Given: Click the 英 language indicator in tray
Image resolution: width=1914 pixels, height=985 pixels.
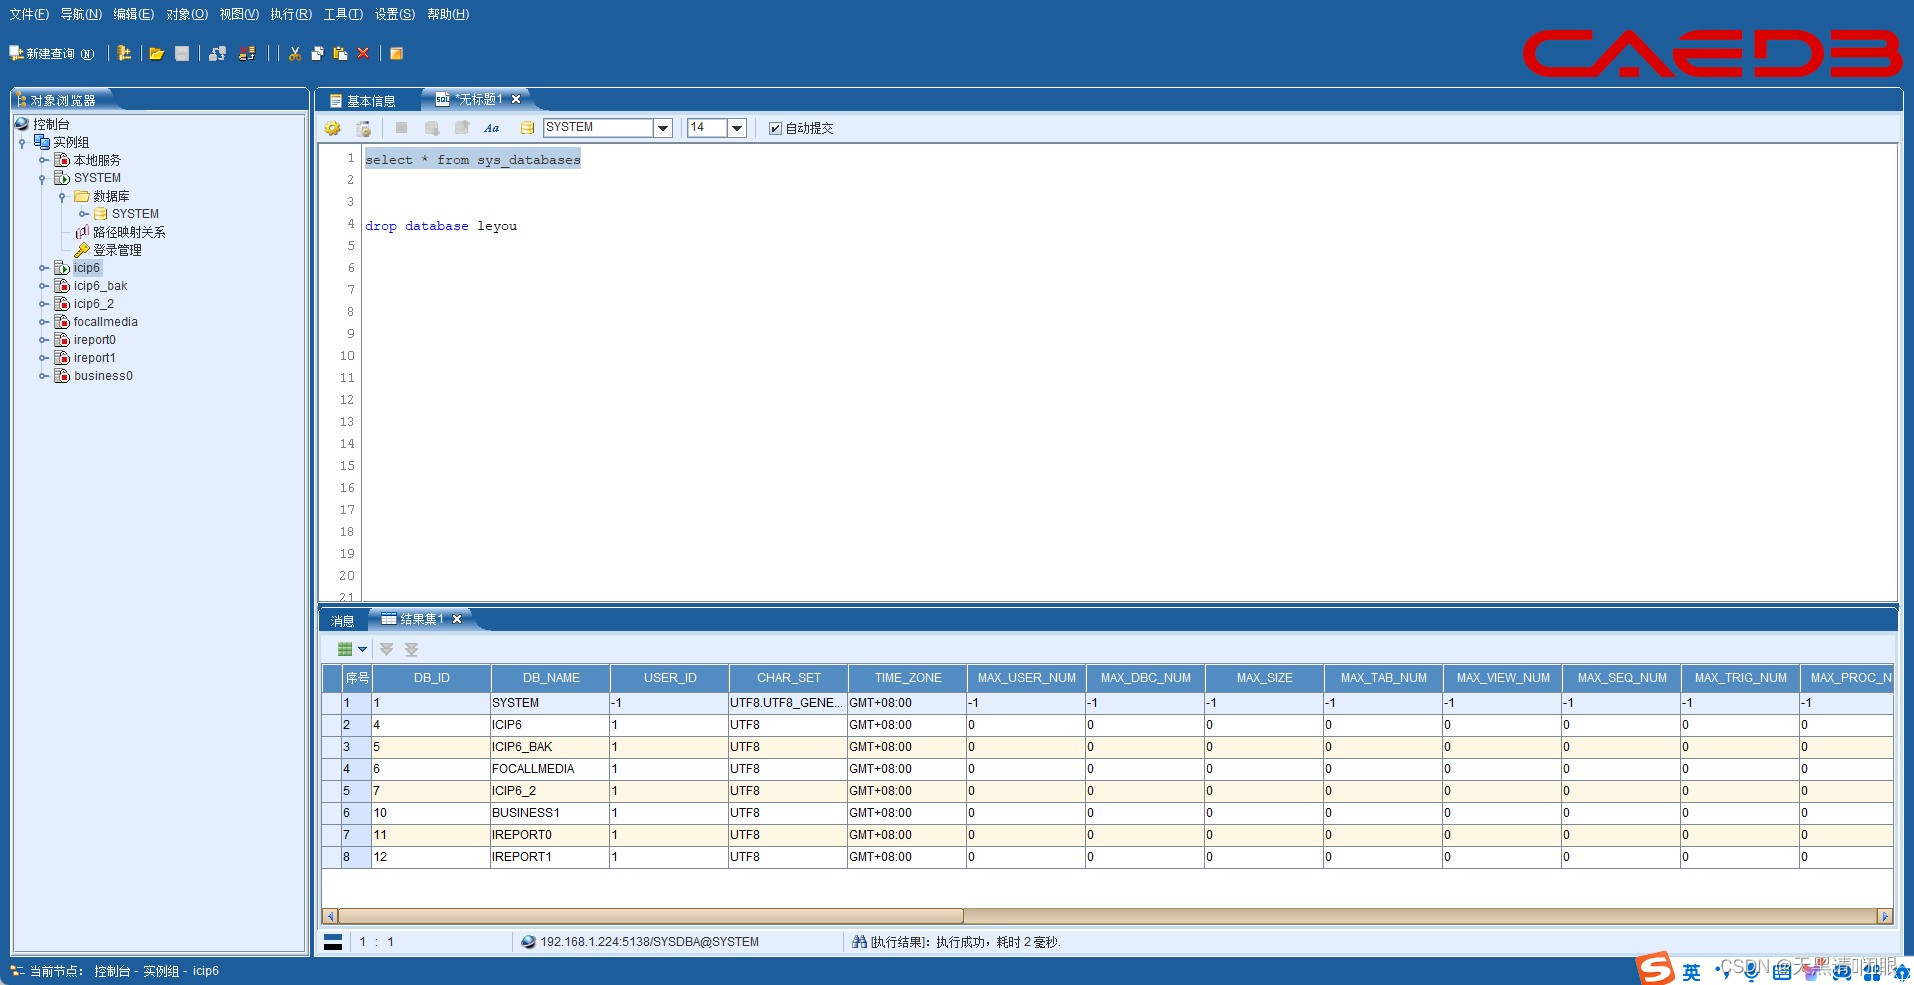Looking at the screenshot, I should pyautogui.click(x=1691, y=972).
